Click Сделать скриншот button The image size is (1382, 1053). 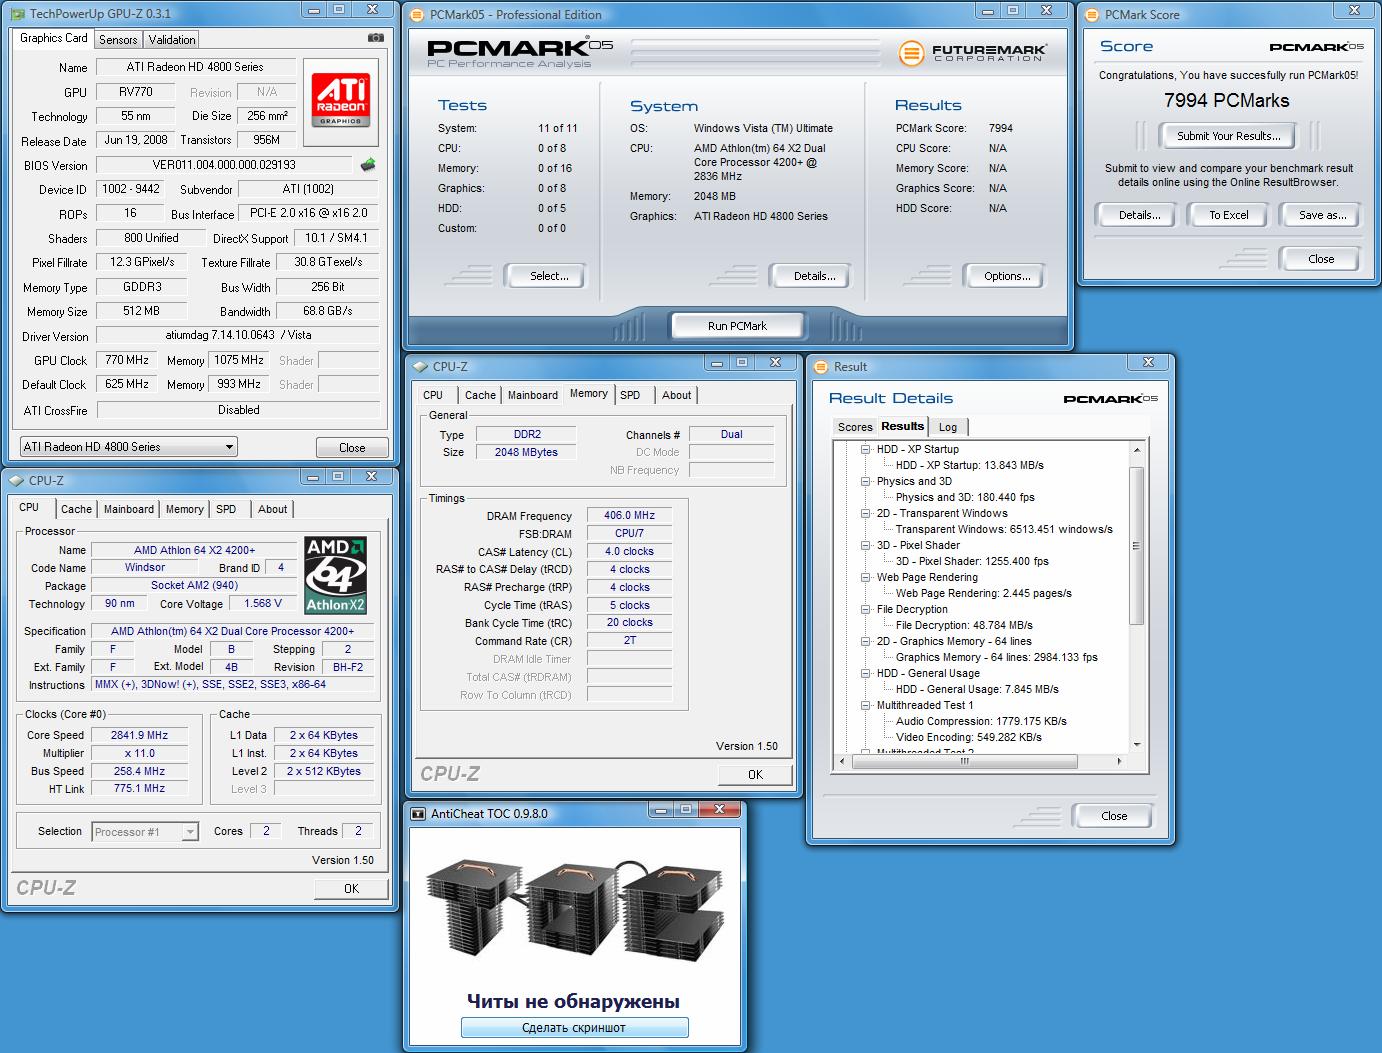tap(575, 1027)
